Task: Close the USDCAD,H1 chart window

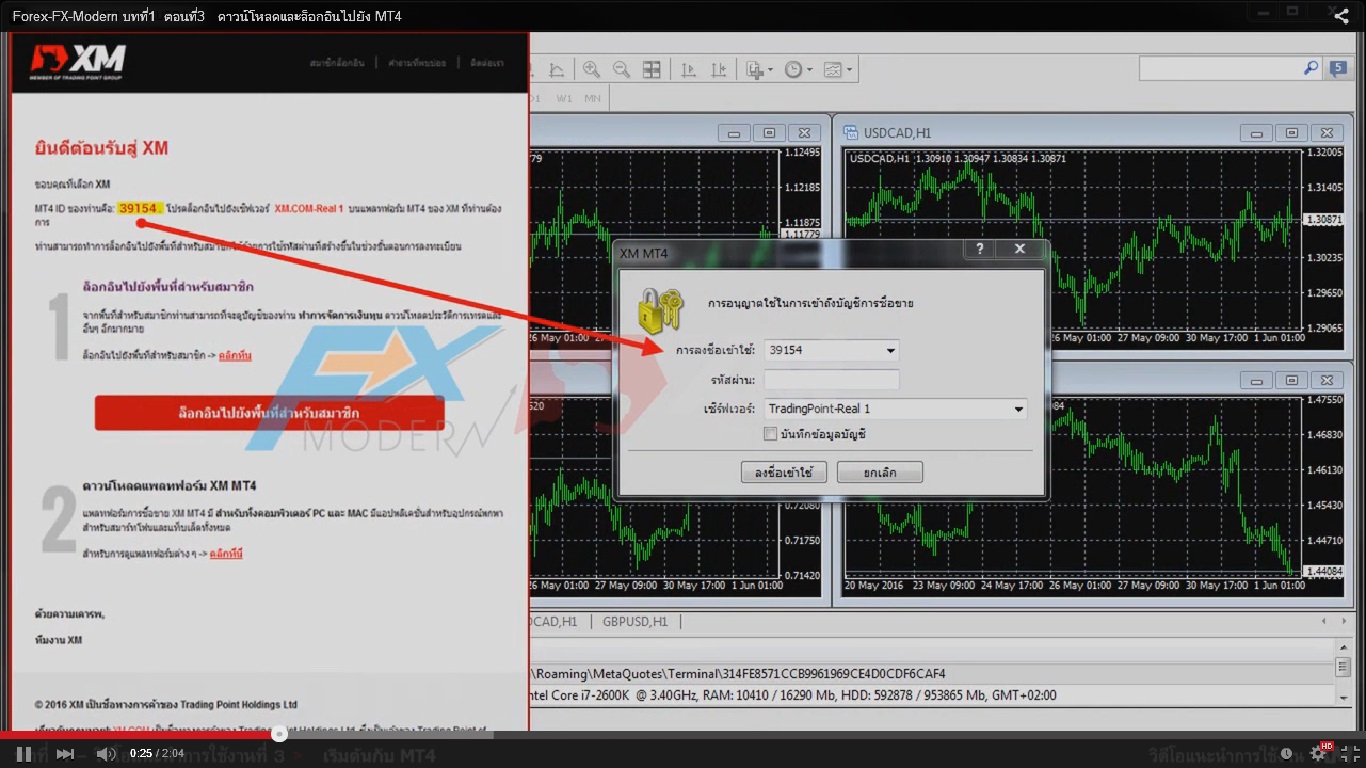Action: coord(1328,133)
